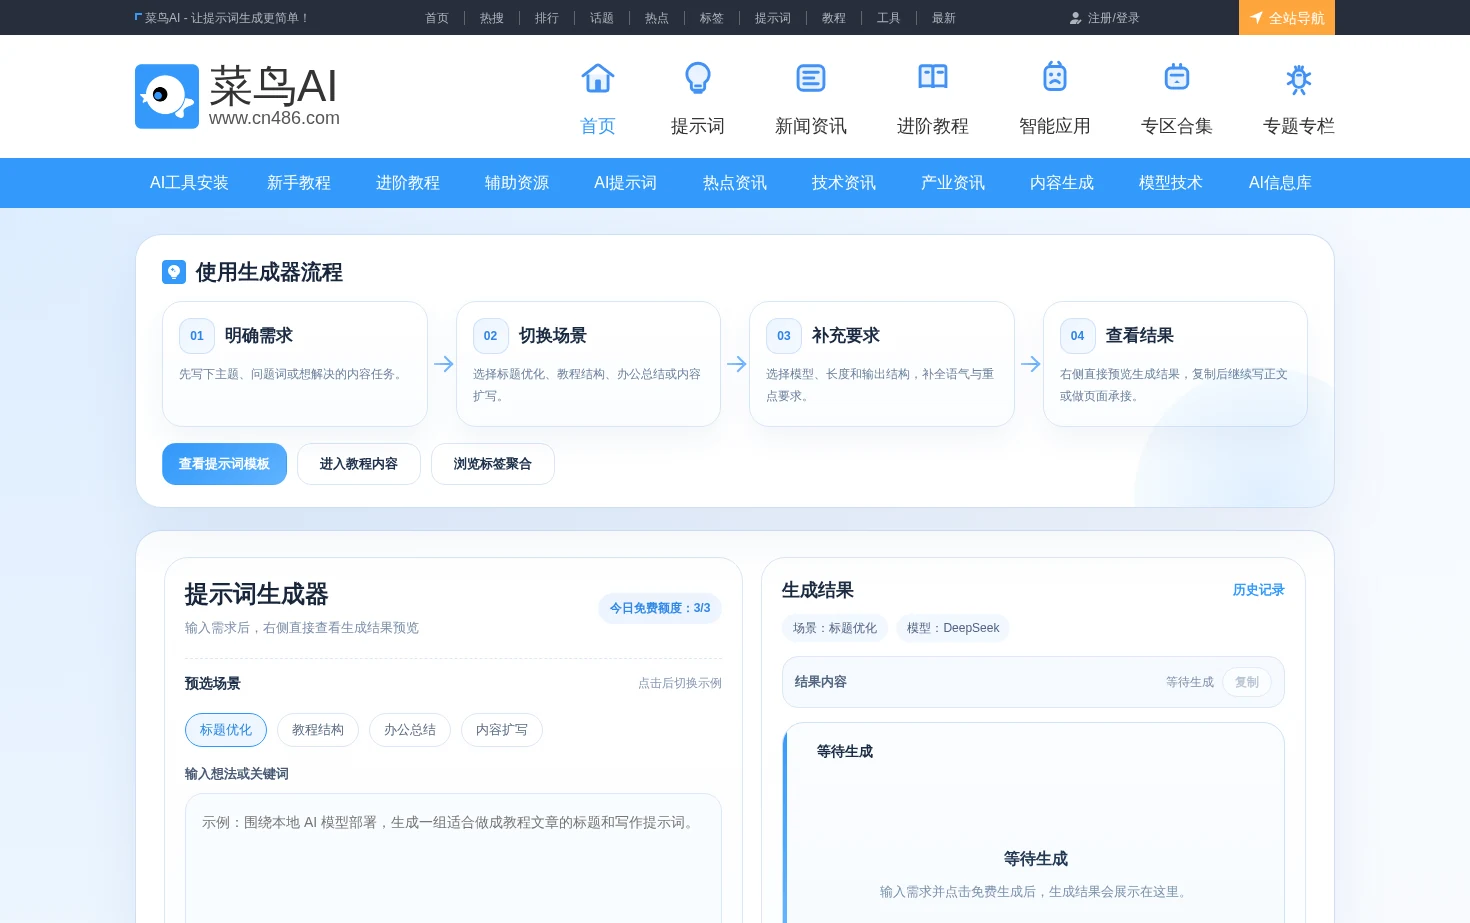Image resolution: width=1470 pixels, height=923 pixels.
Task: Click the 查看提示词模板 button
Action: click(224, 464)
